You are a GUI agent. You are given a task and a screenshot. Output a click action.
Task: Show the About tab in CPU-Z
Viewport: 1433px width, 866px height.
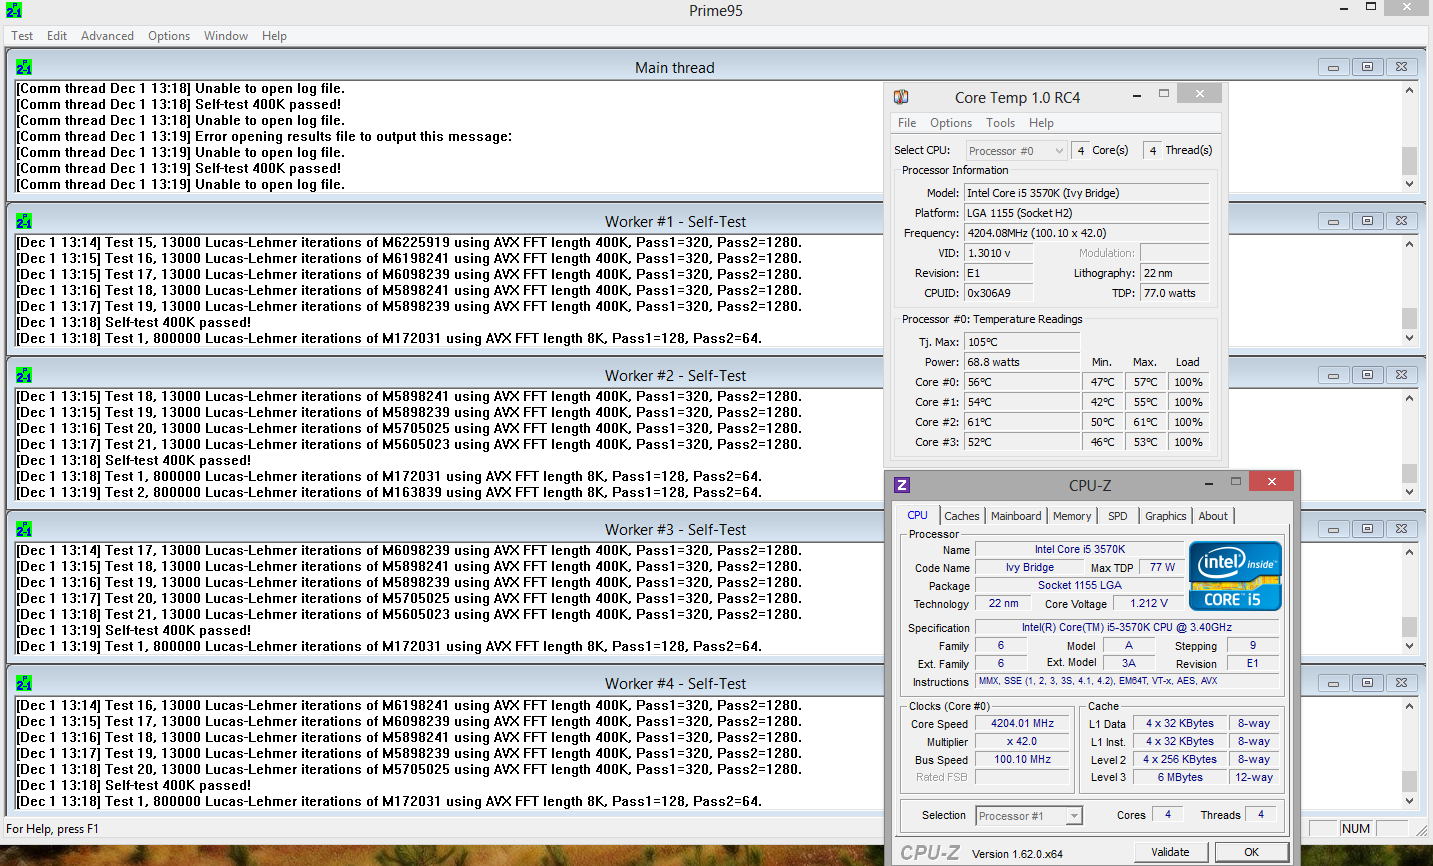pyautogui.click(x=1213, y=516)
